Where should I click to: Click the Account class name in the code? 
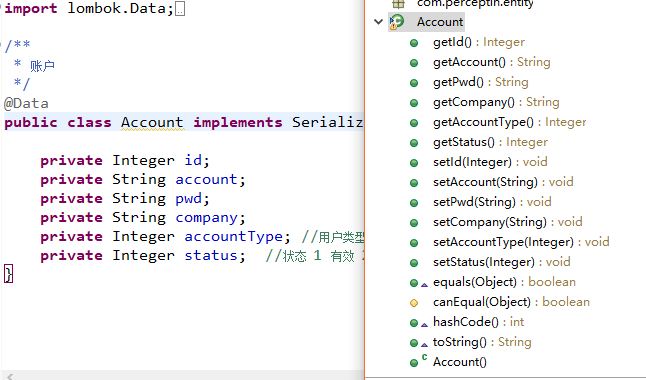(152, 122)
